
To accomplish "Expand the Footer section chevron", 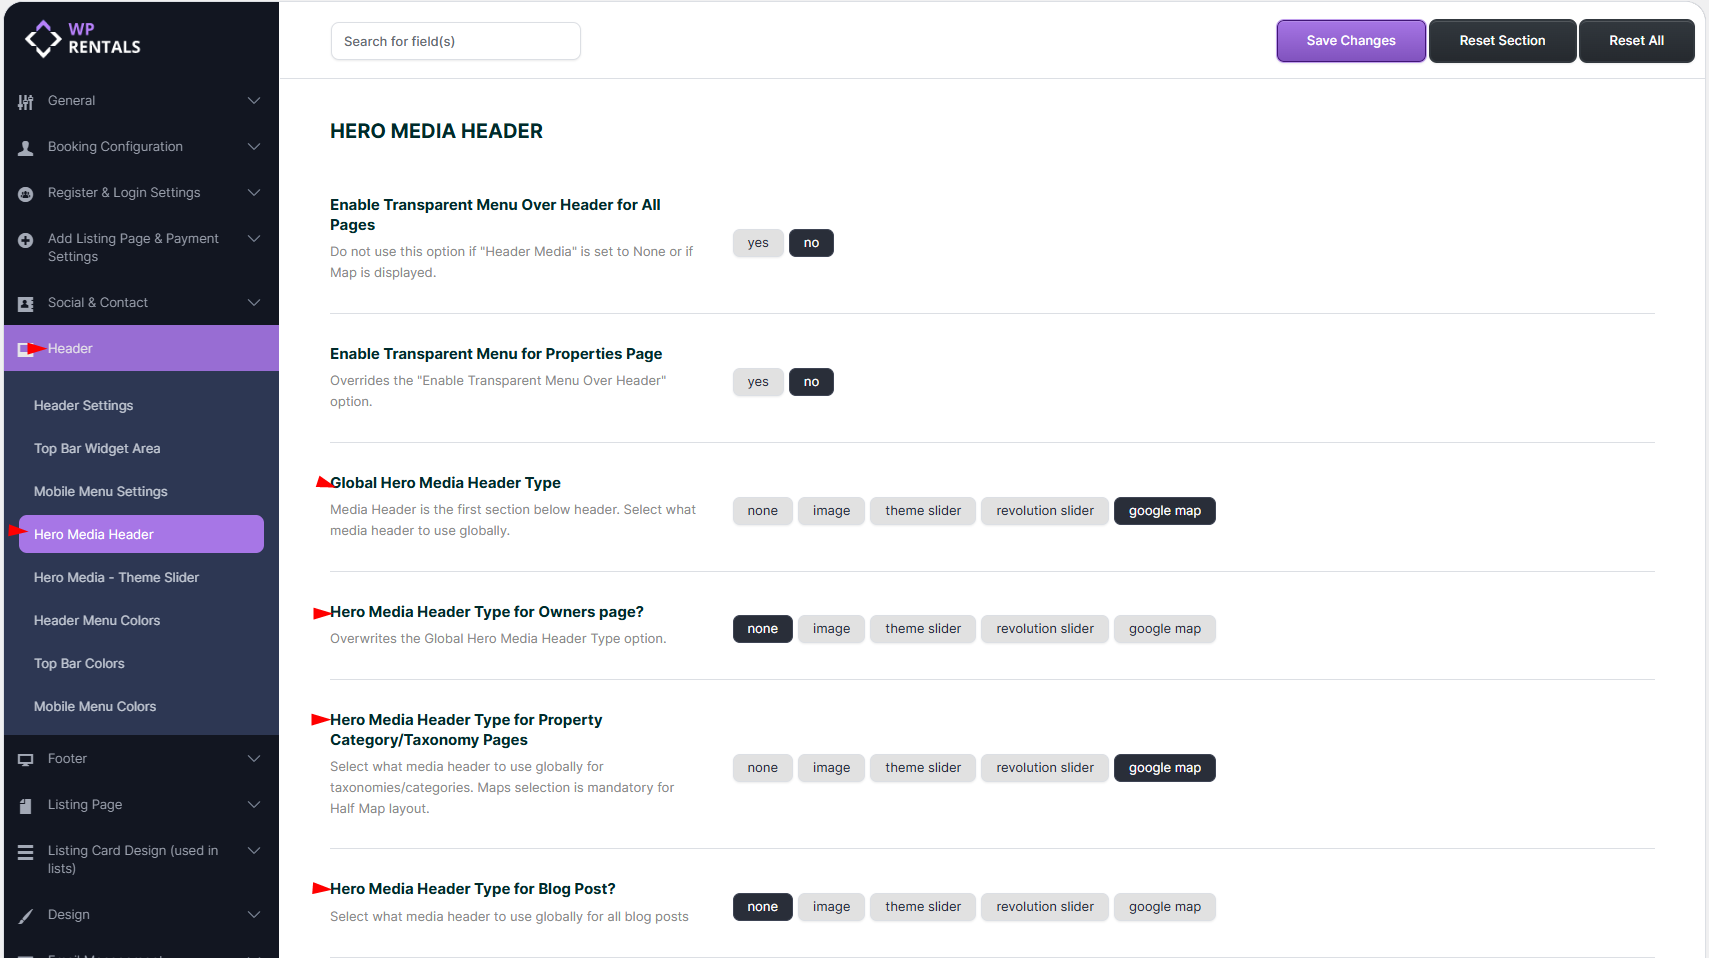I will [254, 759].
